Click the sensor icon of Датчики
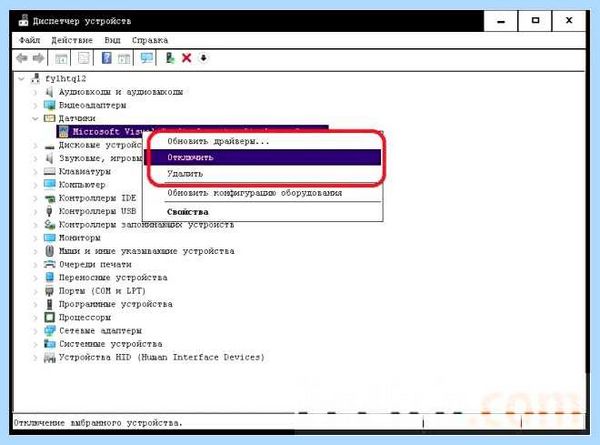This screenshot has width=600, height=445. tap(49, 118)
